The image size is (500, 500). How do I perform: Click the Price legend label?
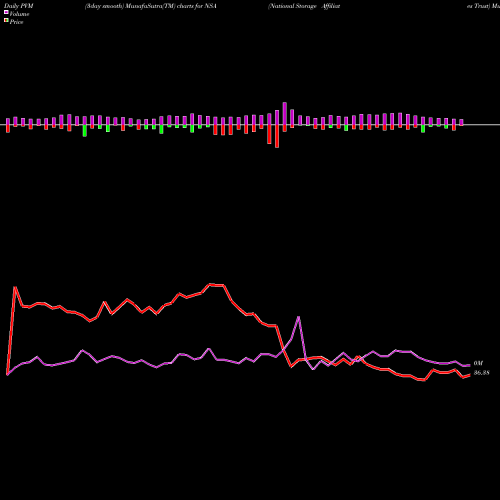tap(16, 22)
